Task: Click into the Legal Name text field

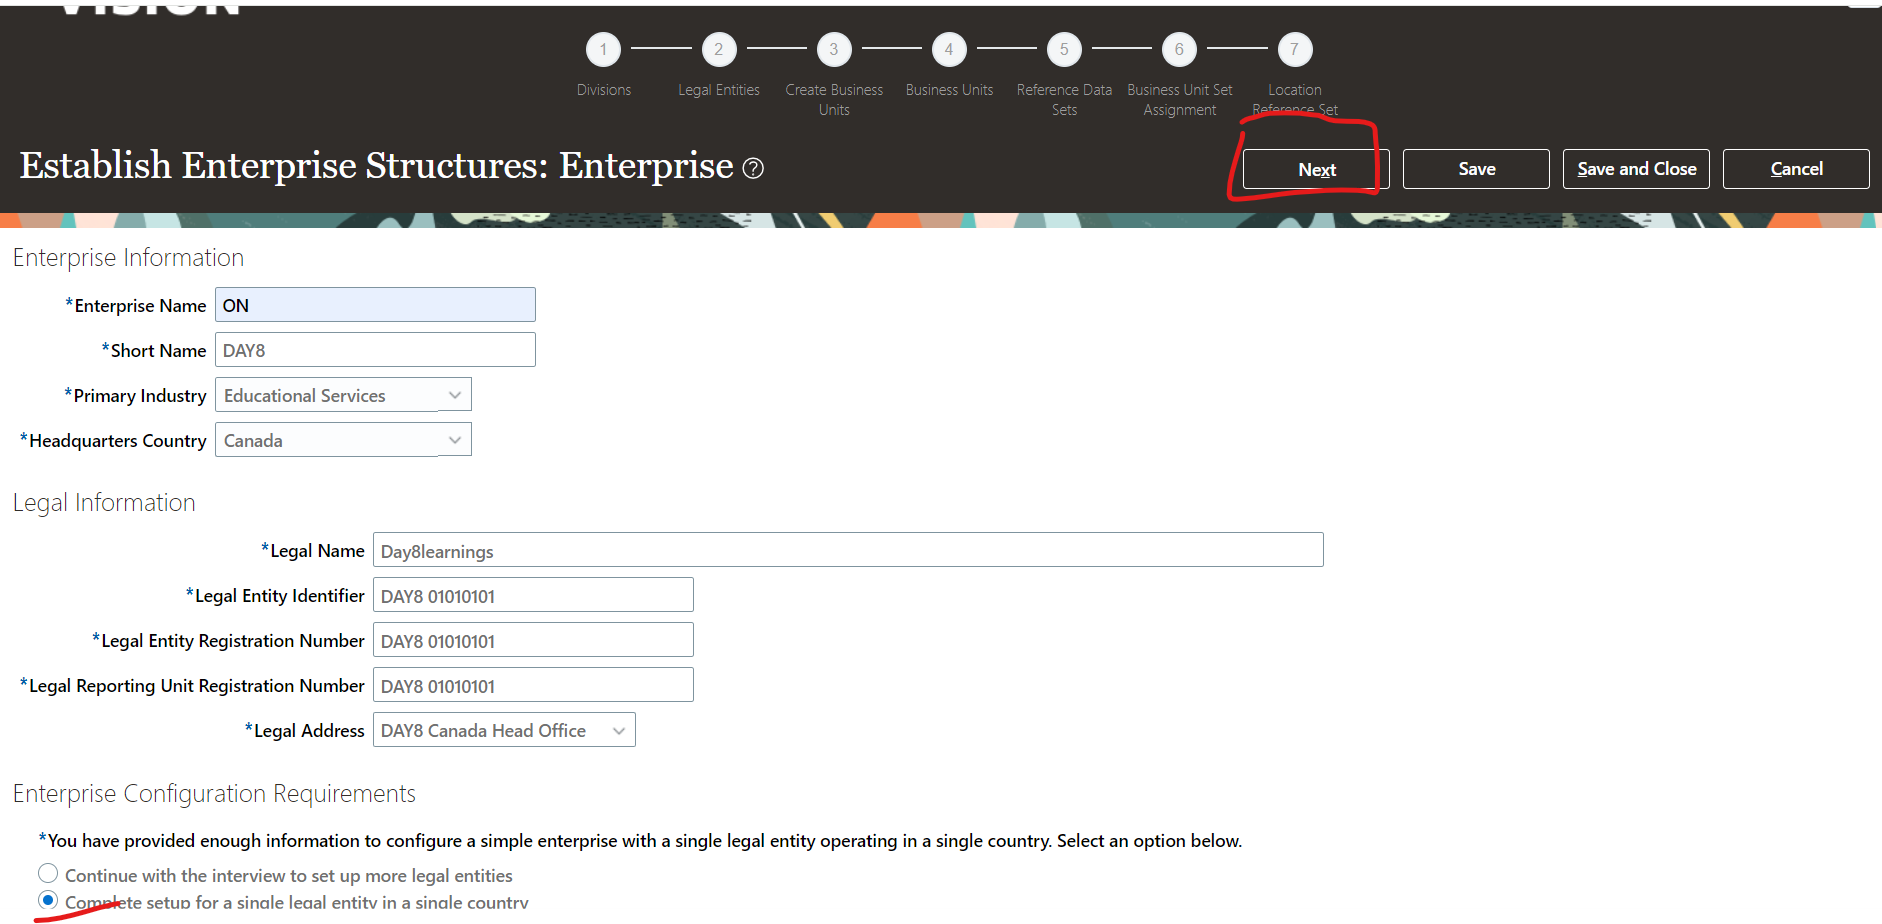Action: pyautogui.click(x=847, y=550)
